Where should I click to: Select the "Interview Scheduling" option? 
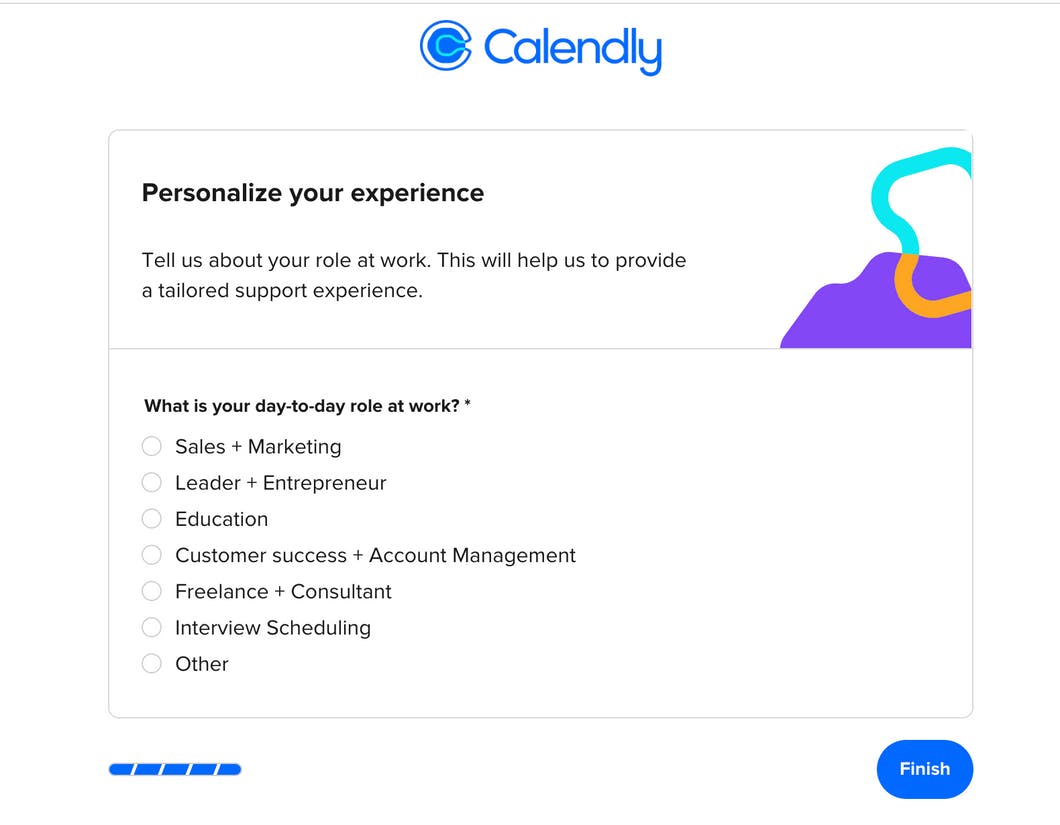(x=151, y=627)
